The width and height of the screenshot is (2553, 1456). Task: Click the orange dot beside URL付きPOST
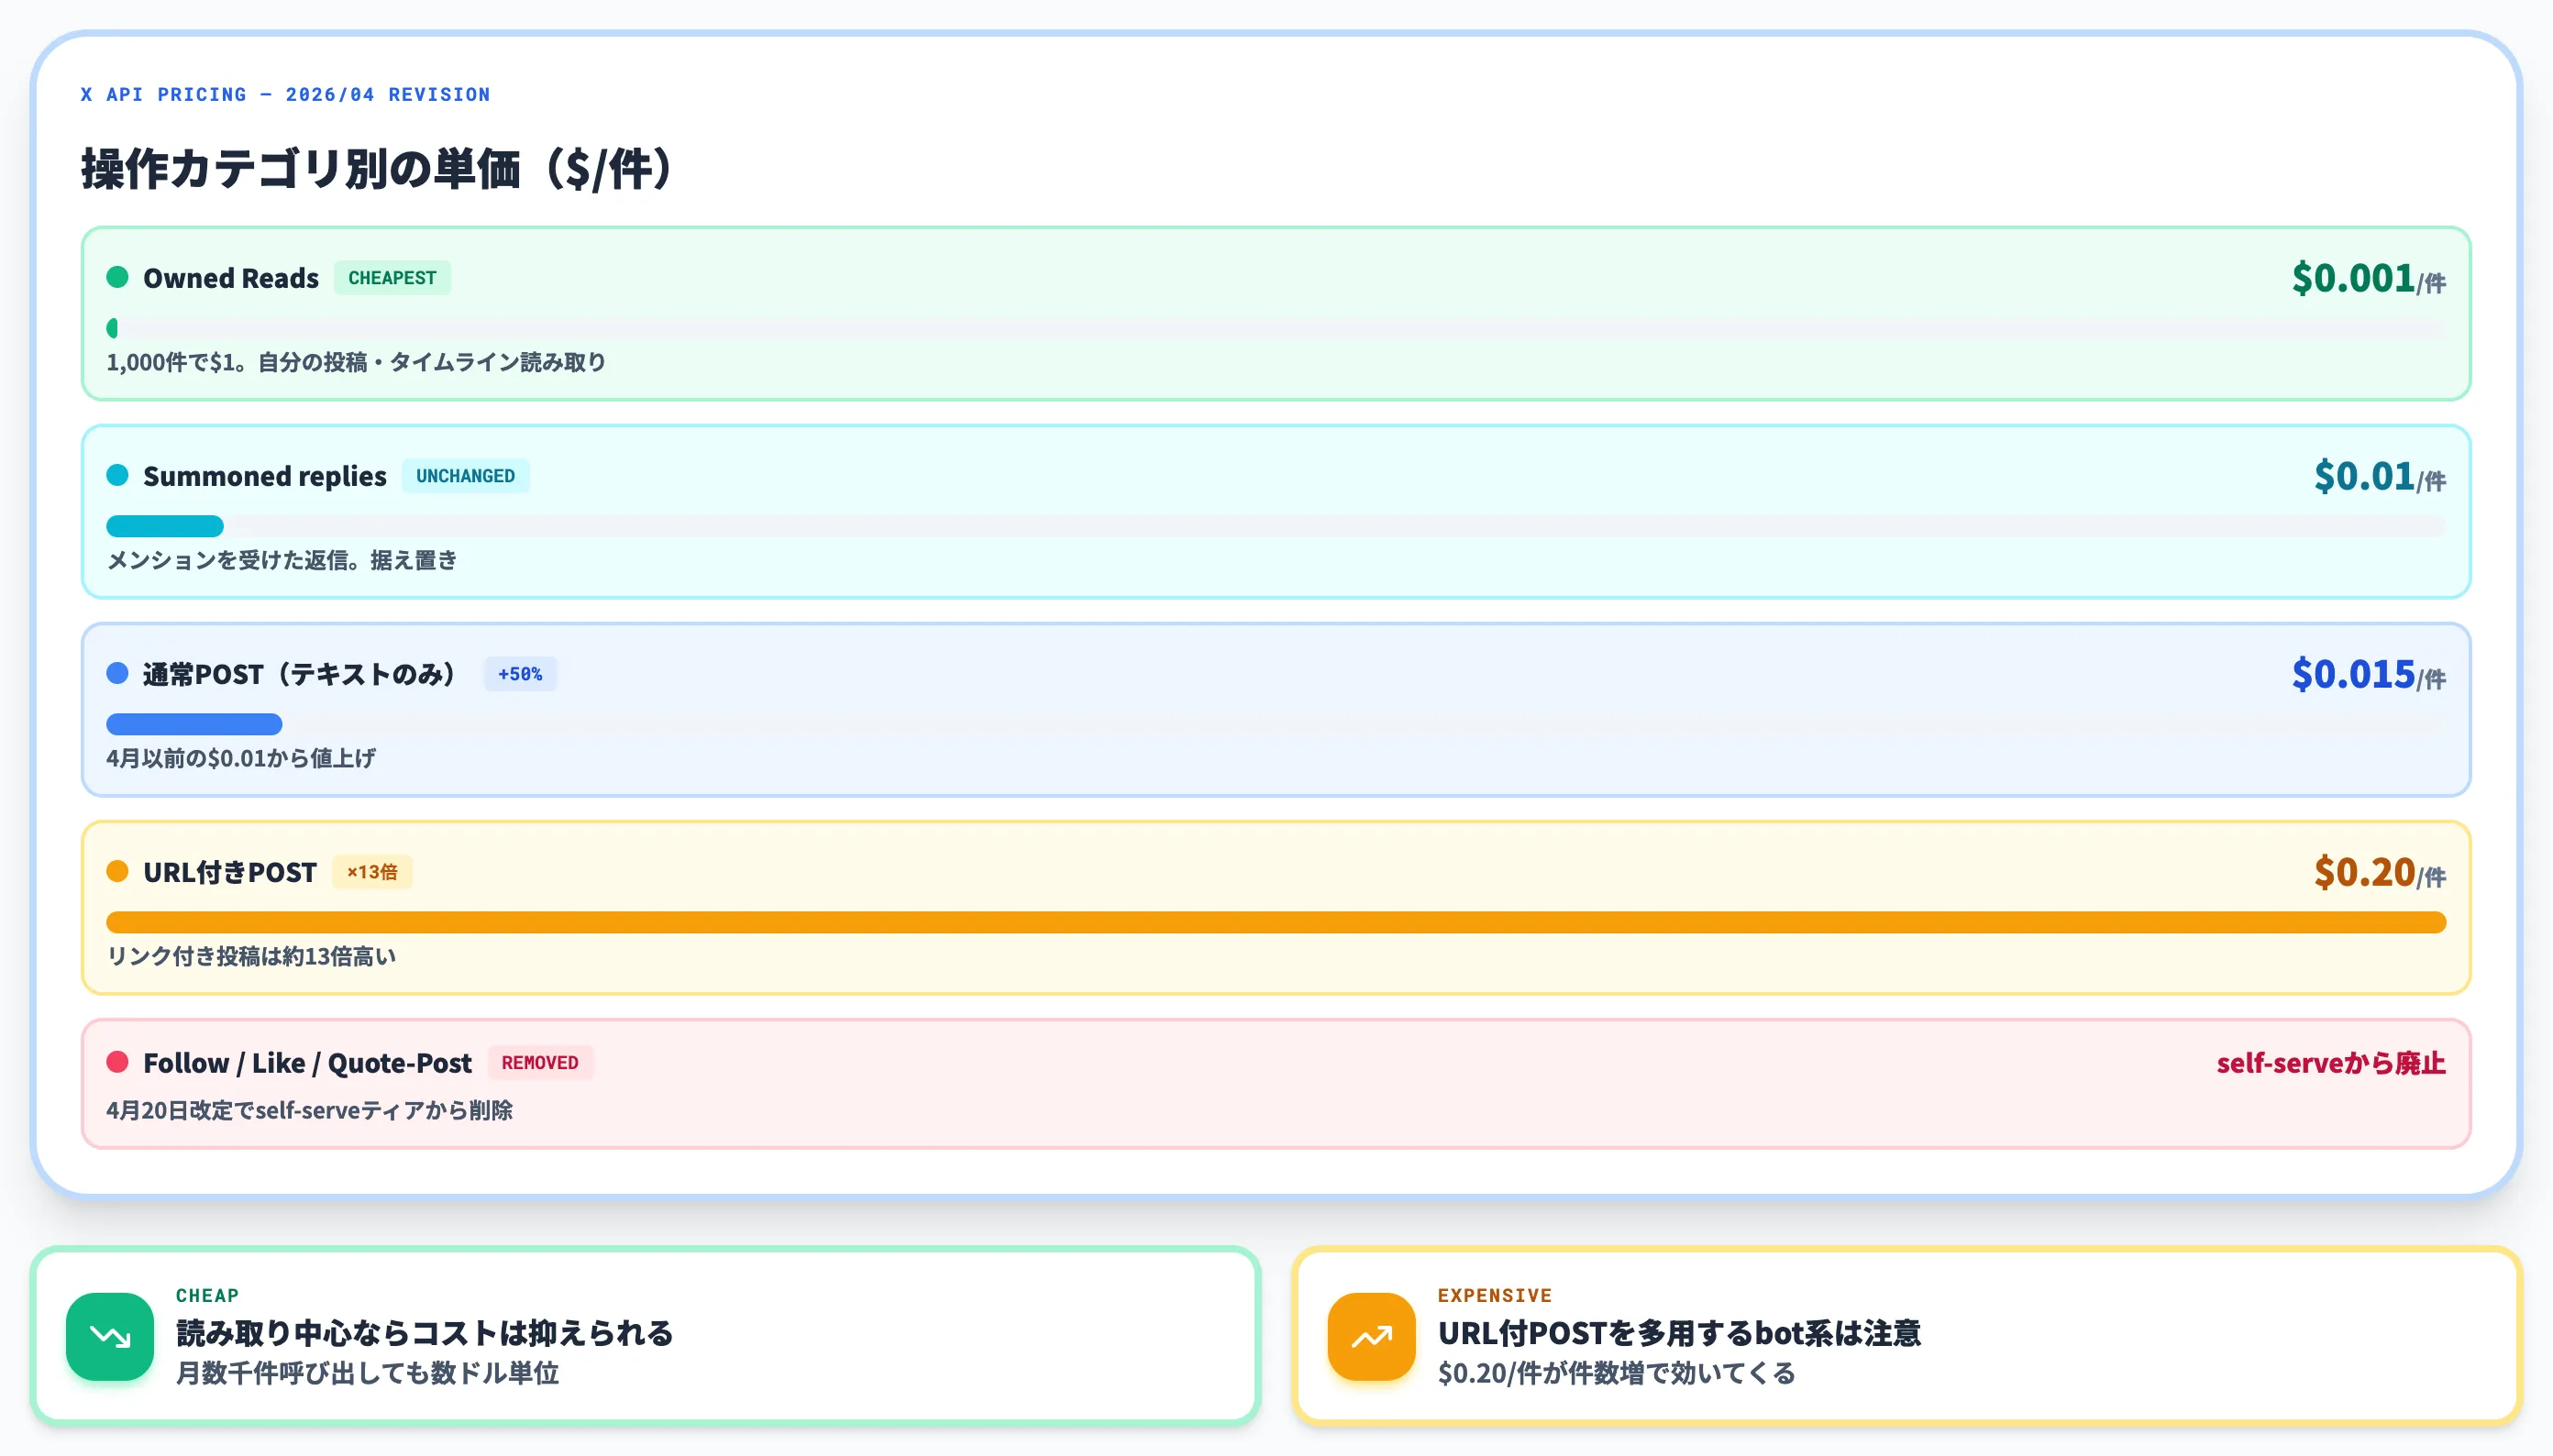(117, 871)
